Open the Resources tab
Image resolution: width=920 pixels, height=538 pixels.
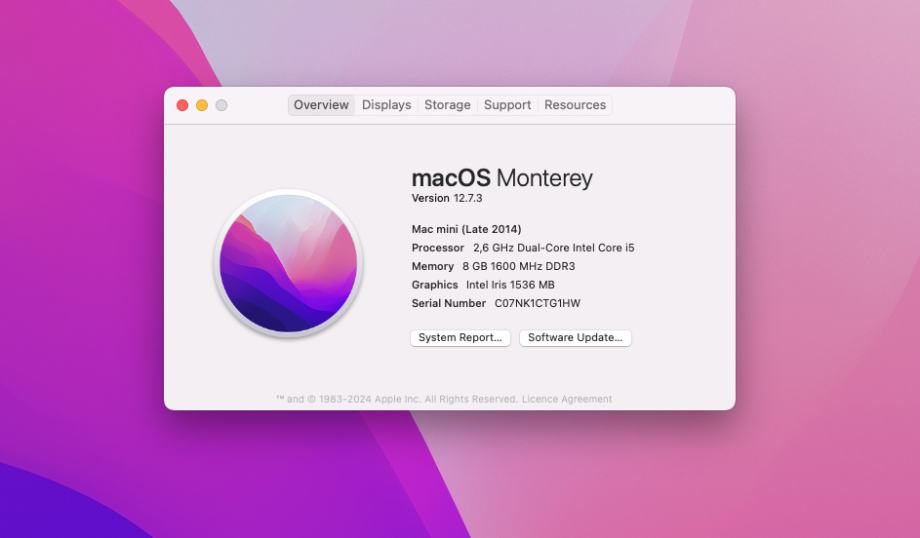(x=574, y=105)
